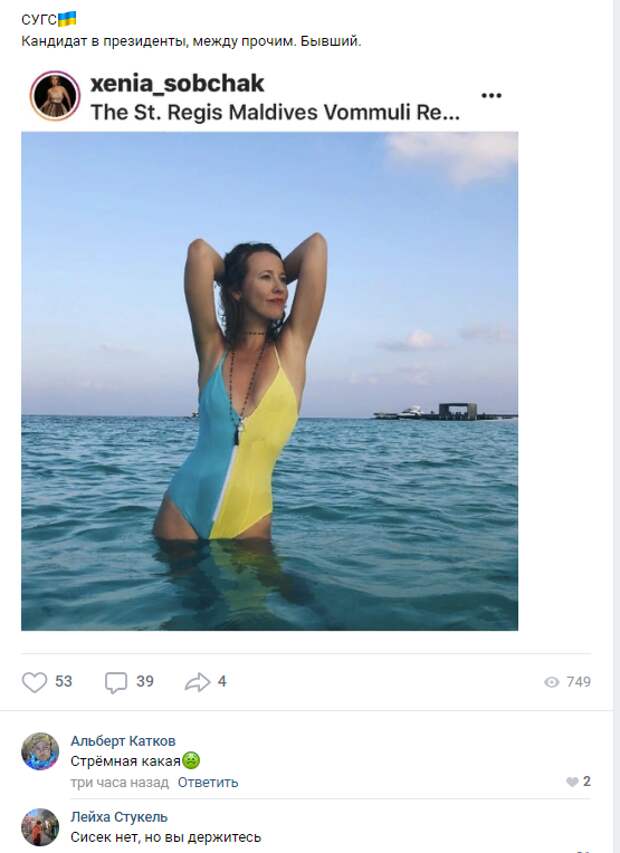Click the comment count 39
The image size is (620, 853).
tap(145, 681)
